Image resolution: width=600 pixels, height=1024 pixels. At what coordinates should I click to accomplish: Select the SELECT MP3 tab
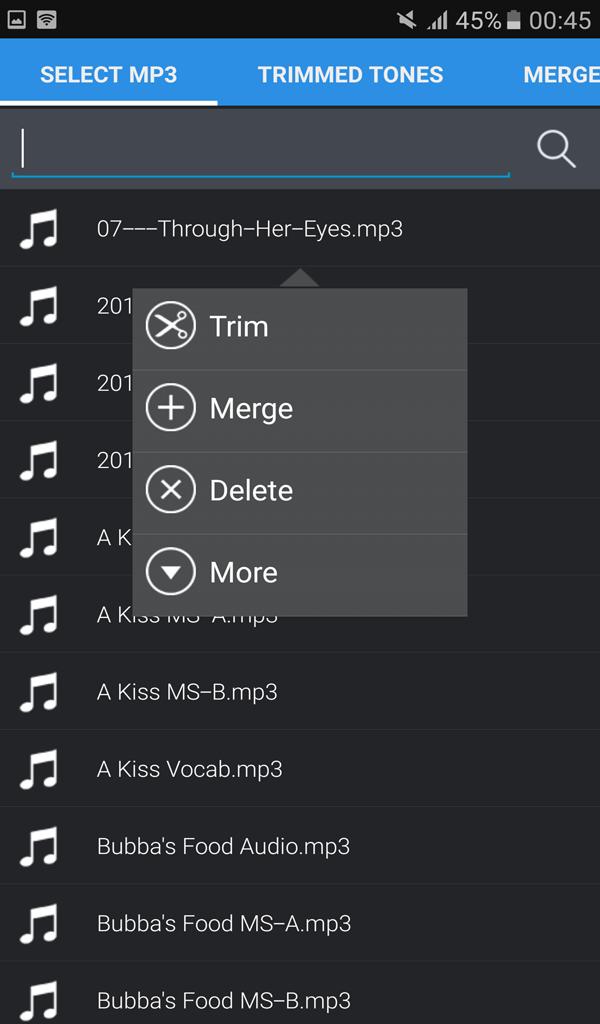109,73
